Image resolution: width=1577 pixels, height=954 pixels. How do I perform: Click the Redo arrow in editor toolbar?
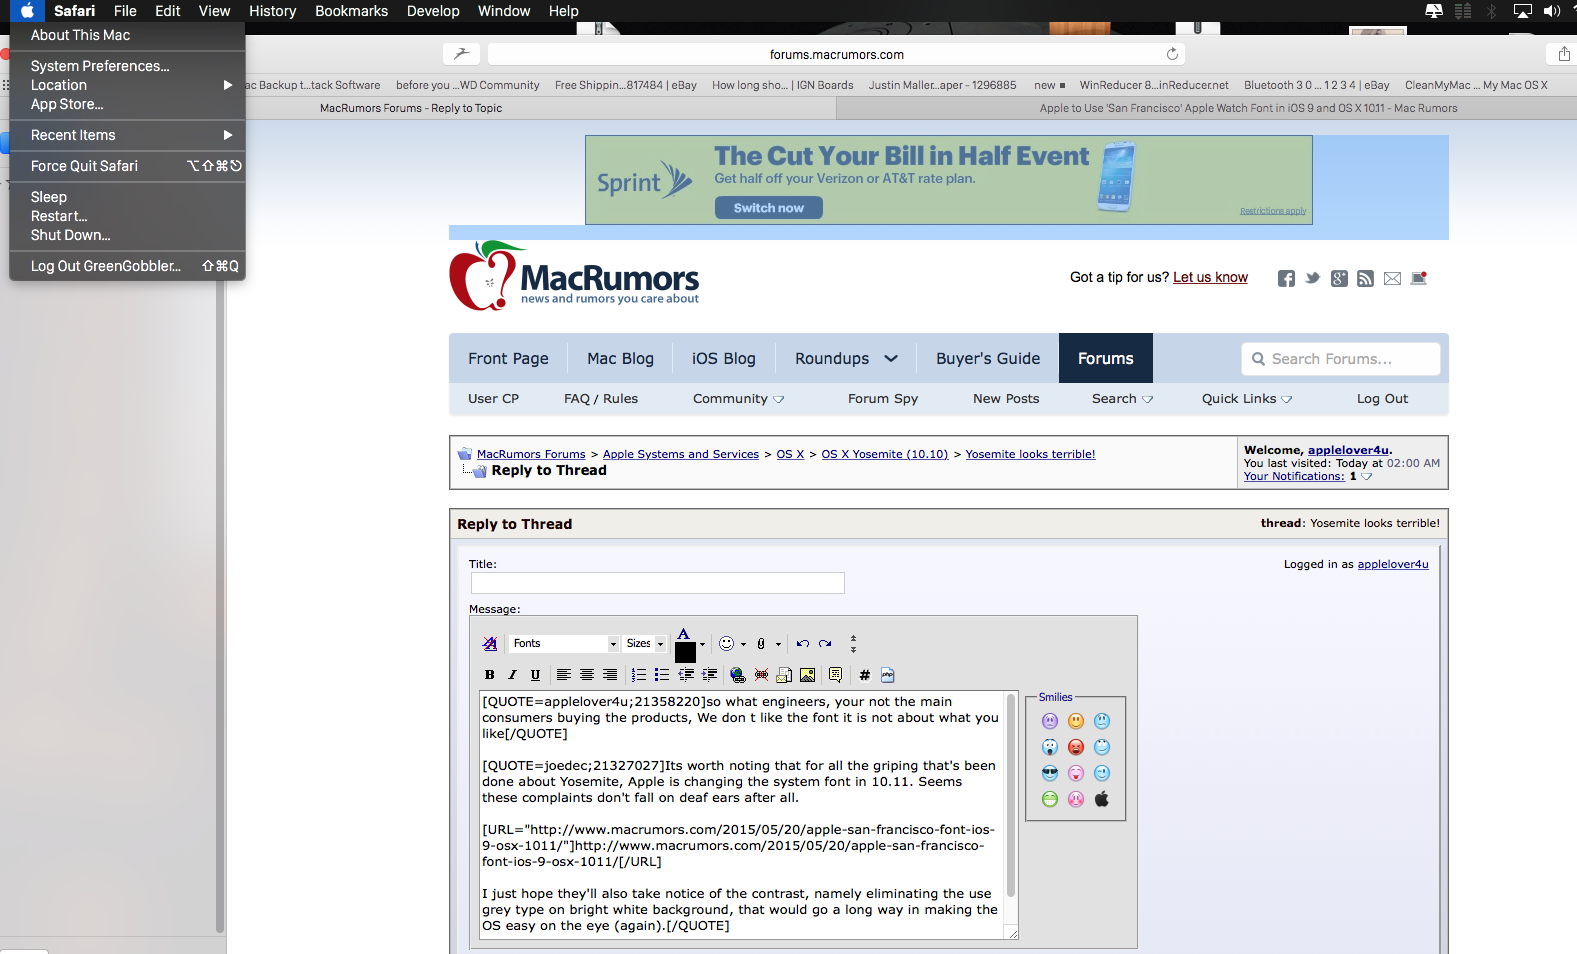(x=825, y=644)
